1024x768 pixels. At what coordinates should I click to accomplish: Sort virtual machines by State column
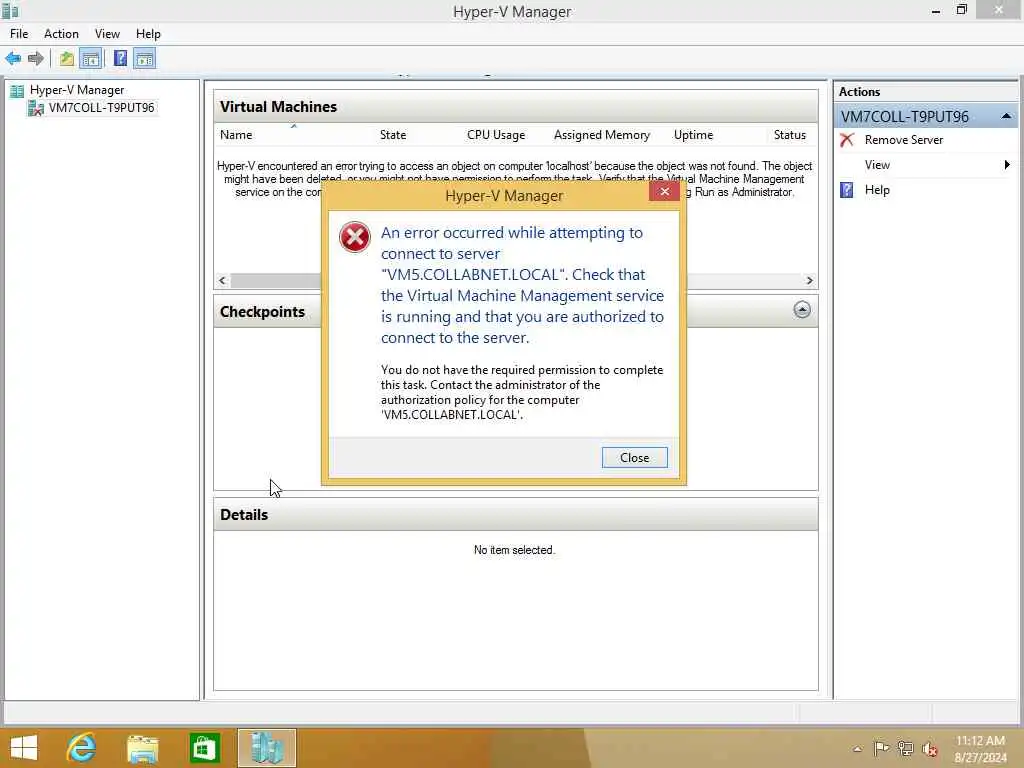pos(393,135)
